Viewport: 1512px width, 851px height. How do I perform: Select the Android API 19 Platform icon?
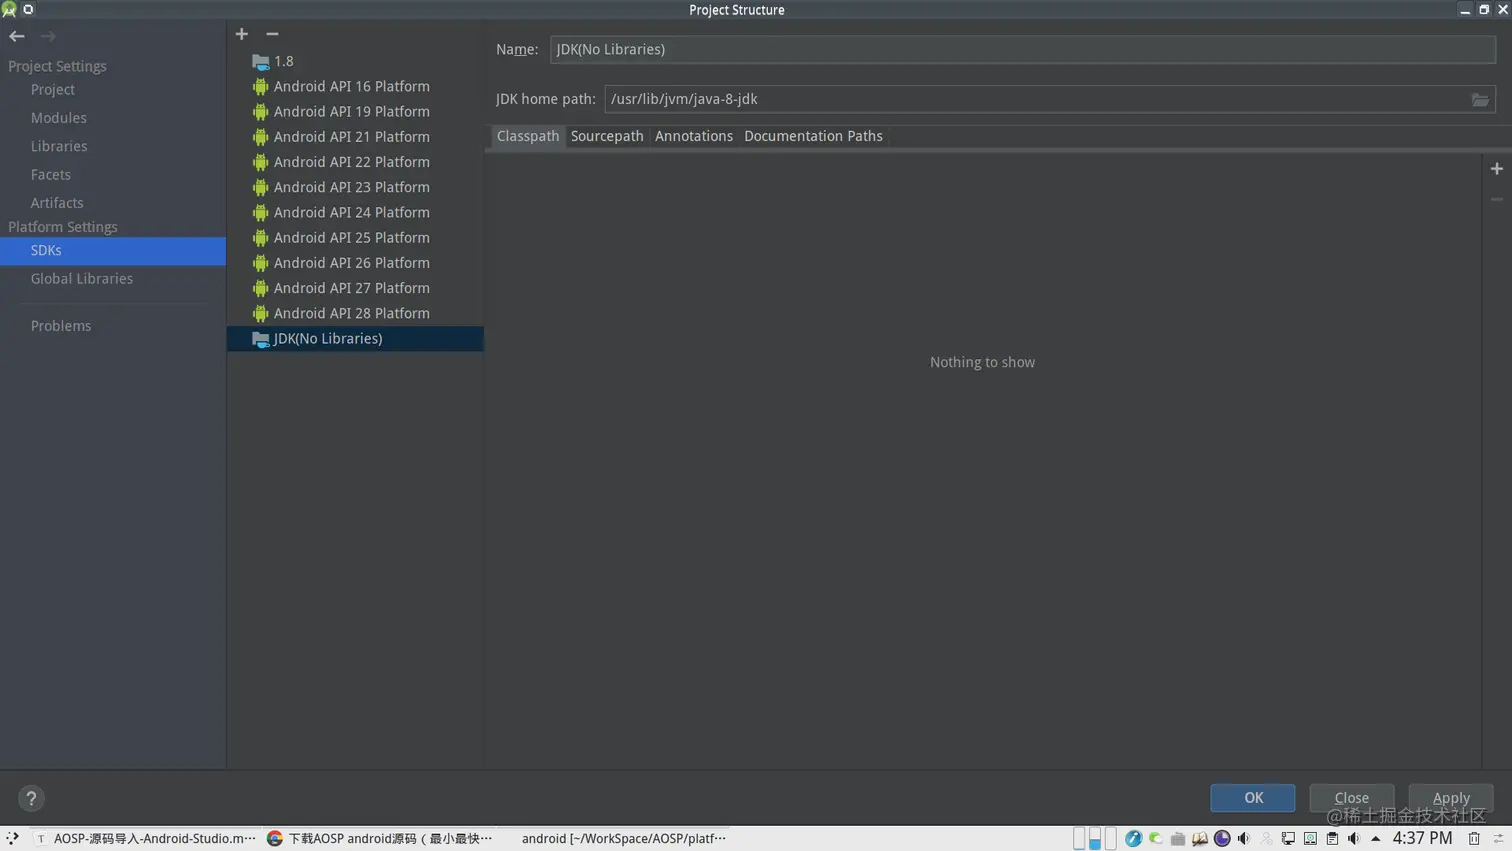[260, 112]
